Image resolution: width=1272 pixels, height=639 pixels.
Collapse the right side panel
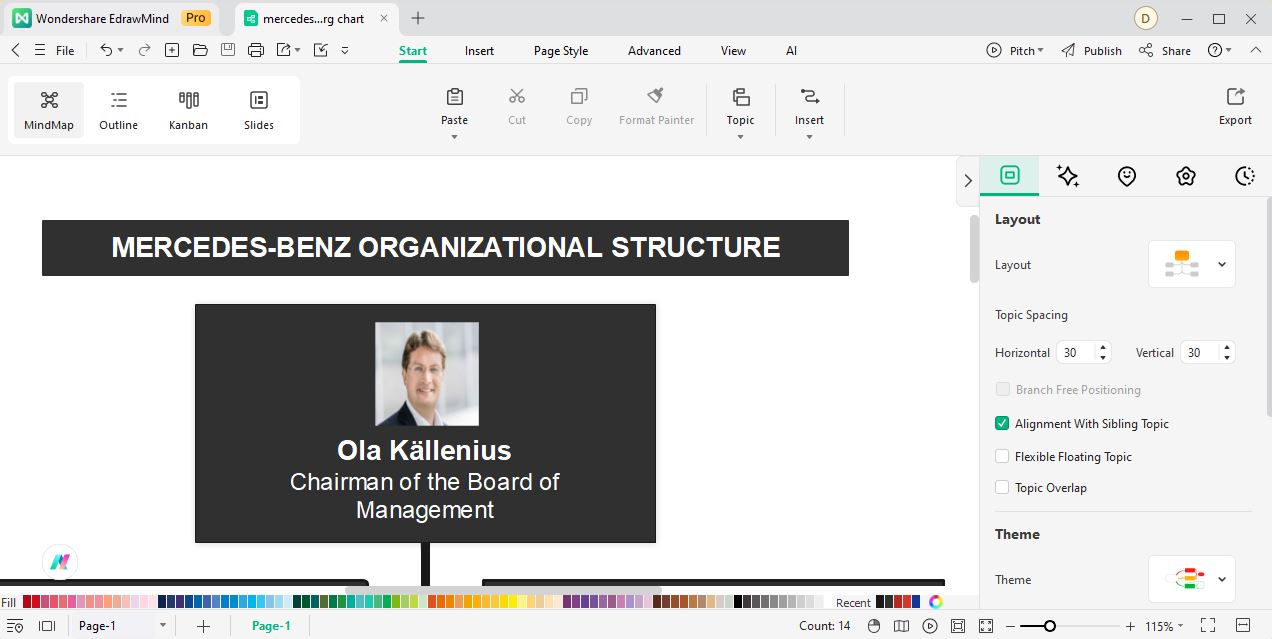tap(967, 181)
